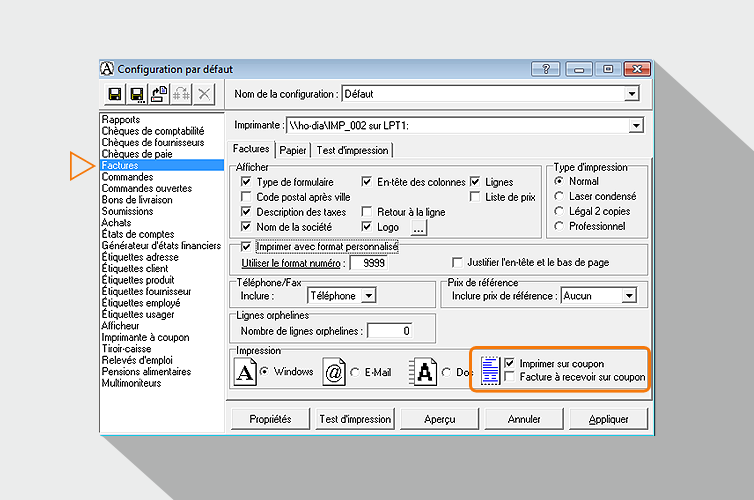This screenshot has width=754, height=500.
Task: Switch to the Papier tab
Action: pos(293,150)
